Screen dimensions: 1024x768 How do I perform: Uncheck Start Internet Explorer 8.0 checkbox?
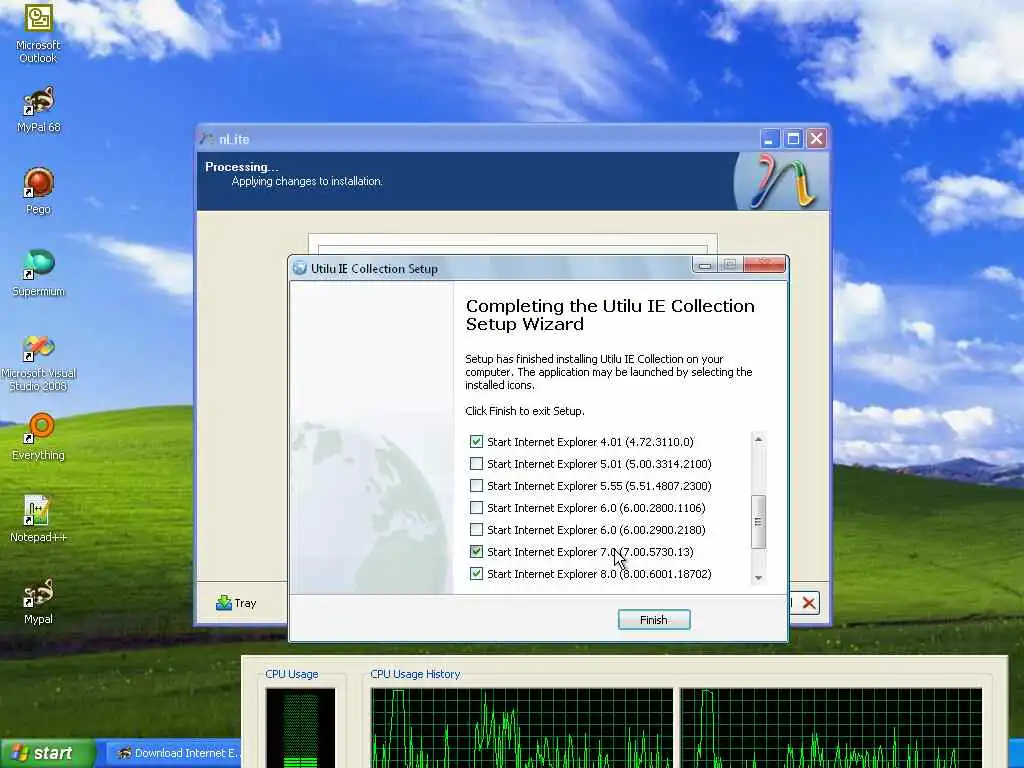(x=476, y=573)
